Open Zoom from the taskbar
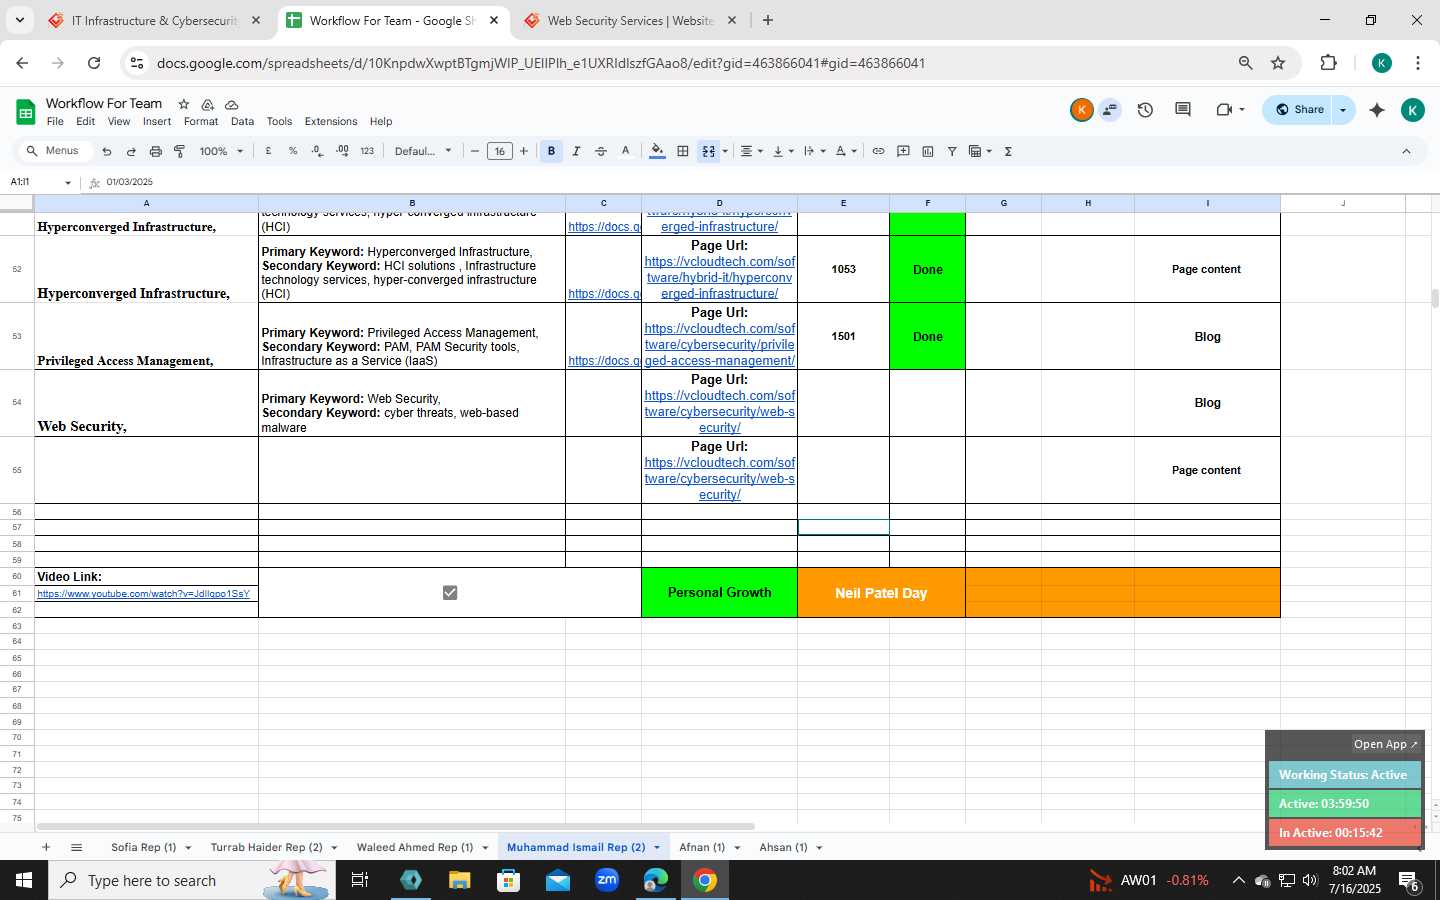 pyautogui.click(x=606, y=880)
